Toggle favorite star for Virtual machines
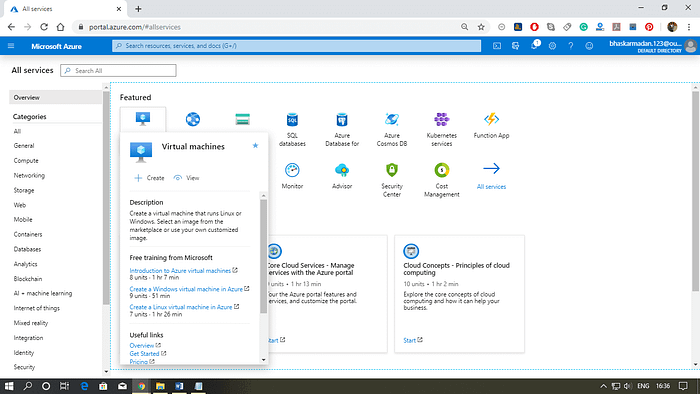This screenshot has height=394, width=700. click(x=255, y=145)
